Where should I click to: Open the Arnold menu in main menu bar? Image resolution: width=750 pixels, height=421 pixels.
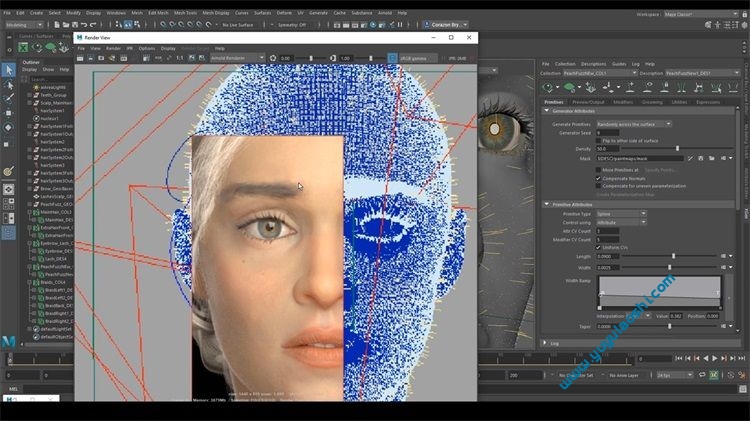pyautogui.click(x=385, y=13)
